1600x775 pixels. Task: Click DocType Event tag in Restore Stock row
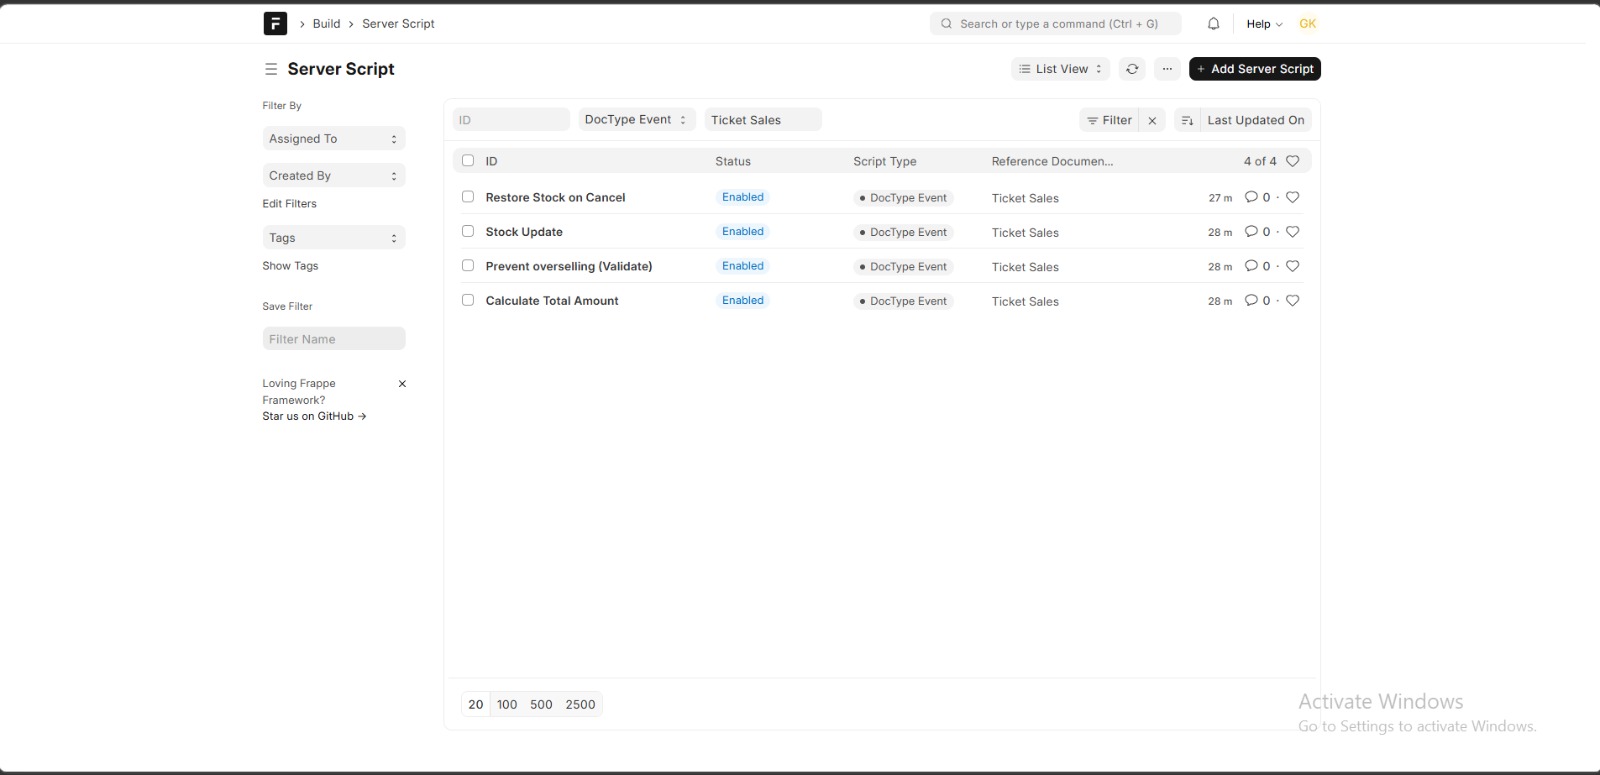903,198
